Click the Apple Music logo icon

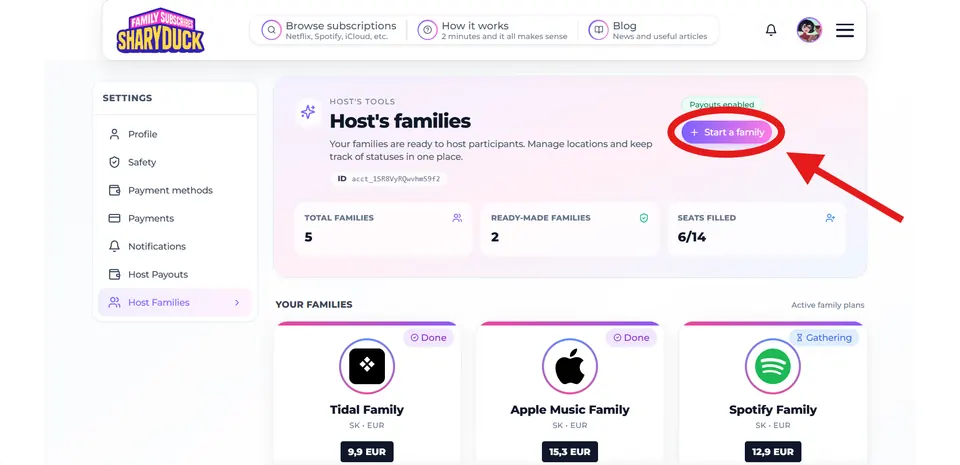tap(570, 366)
